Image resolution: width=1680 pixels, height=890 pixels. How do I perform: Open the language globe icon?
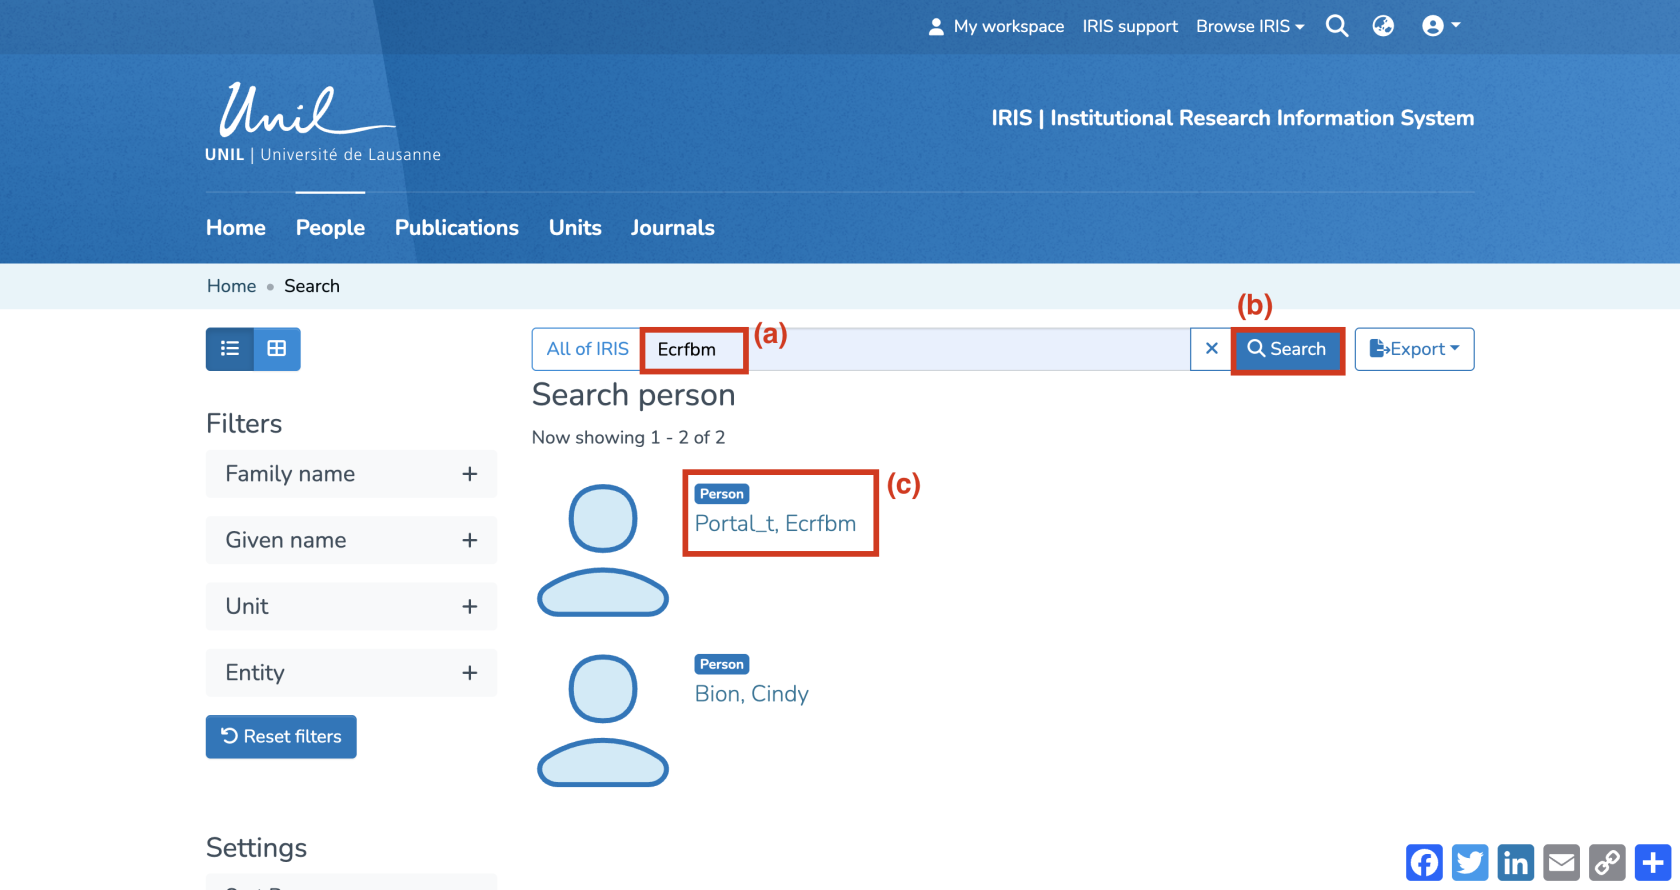[x=1383, y=26]
